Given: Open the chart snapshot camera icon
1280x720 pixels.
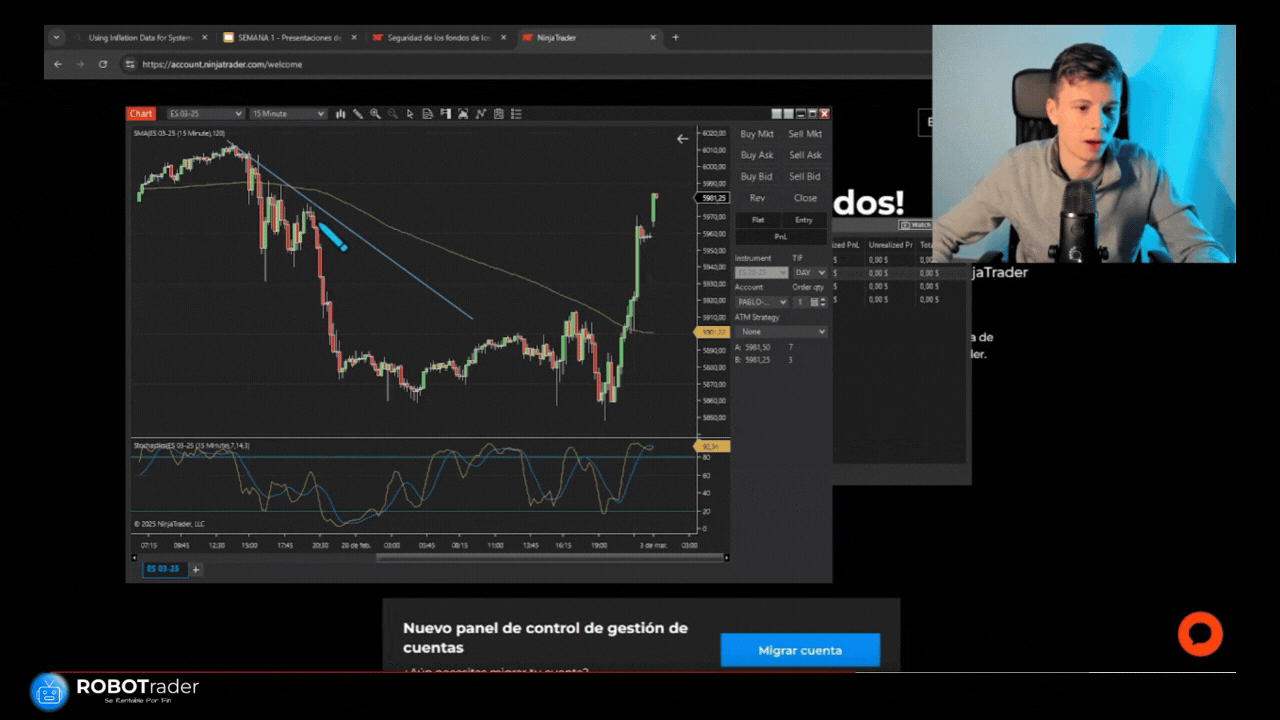Looking at the screenshot, I should 463,114.
